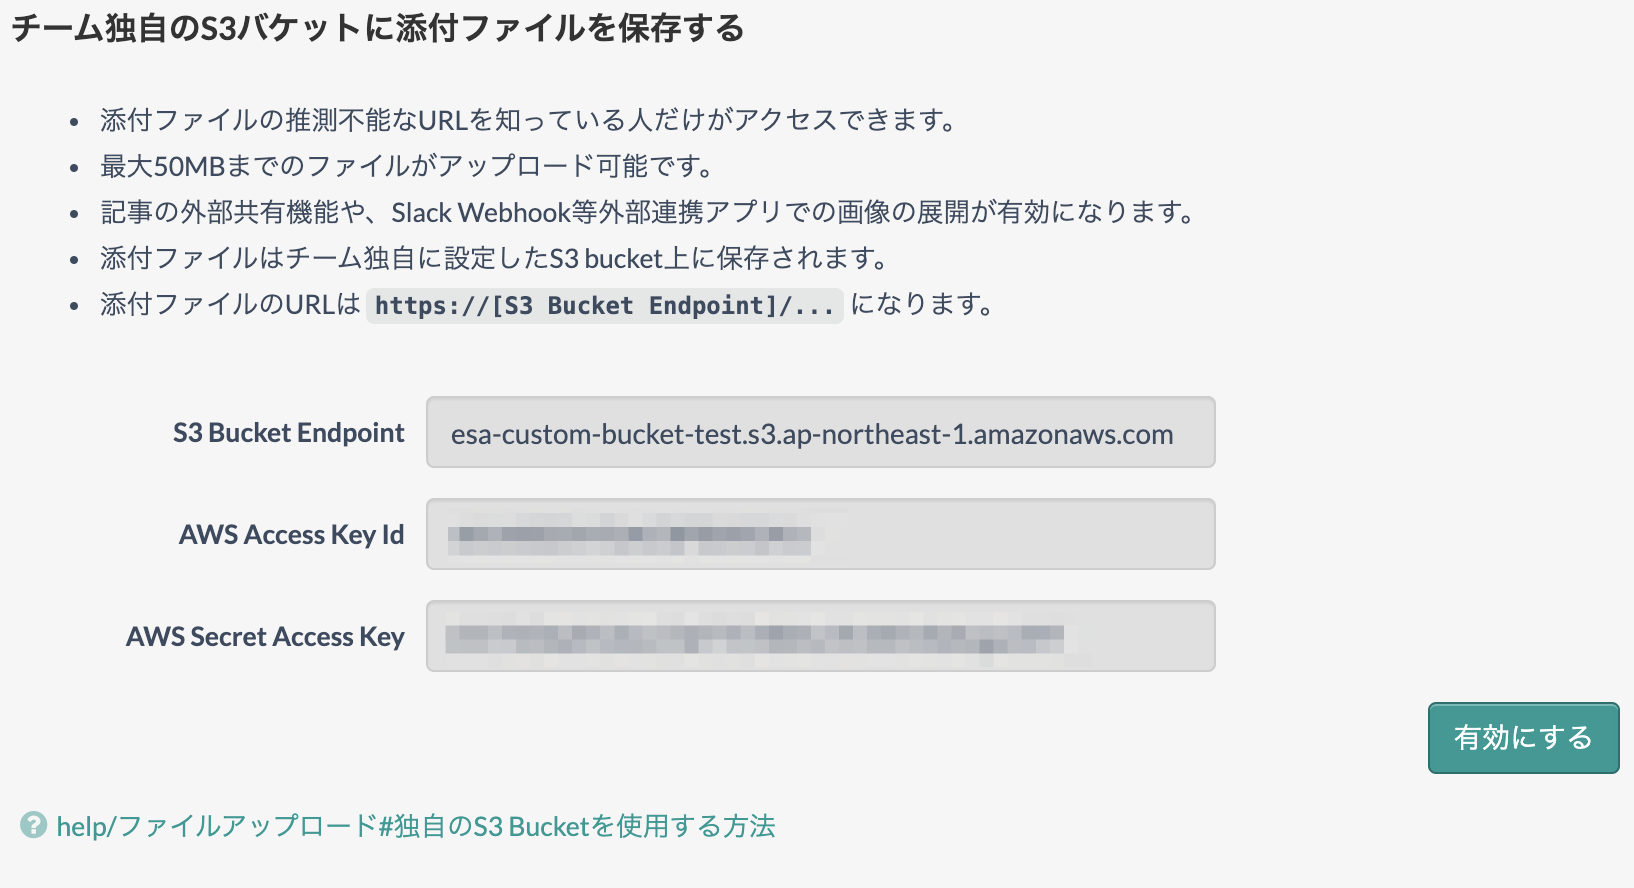Click the question mark help icon
The image size is (1634, 888).
pos(33,825)
